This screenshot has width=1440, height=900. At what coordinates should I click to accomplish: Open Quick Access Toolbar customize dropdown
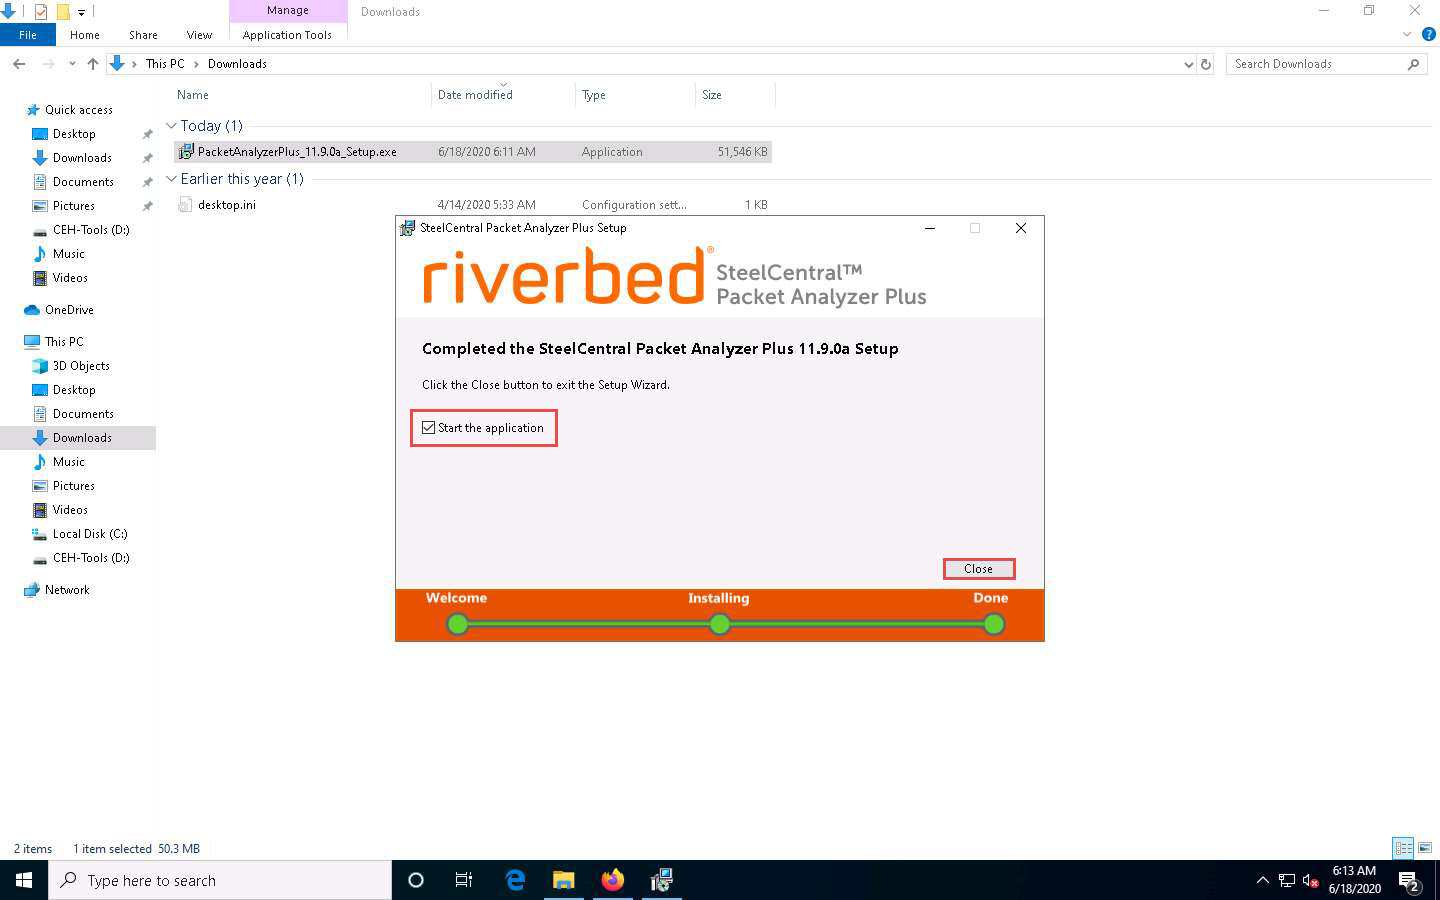(81, 12)
